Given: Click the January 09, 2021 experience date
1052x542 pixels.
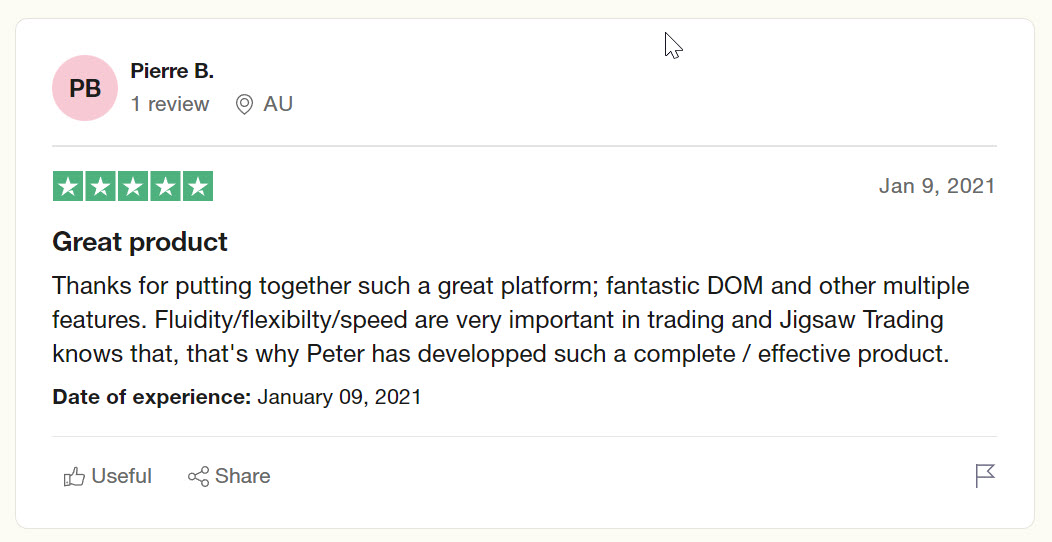Looking at the screenshot, I should pos(339,397).
